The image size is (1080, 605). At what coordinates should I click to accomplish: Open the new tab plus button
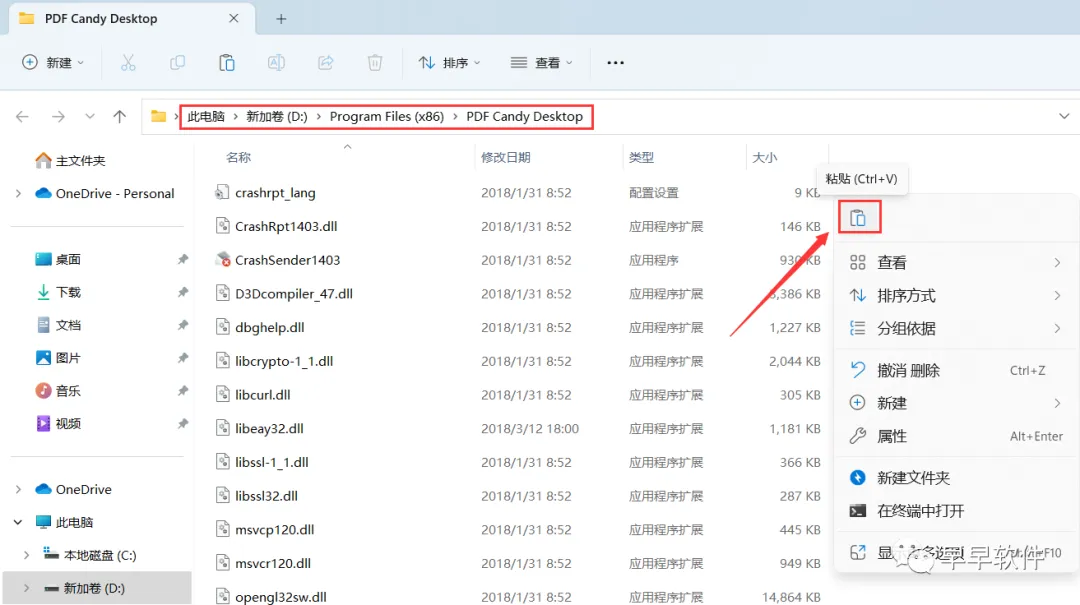click(281, 19)
